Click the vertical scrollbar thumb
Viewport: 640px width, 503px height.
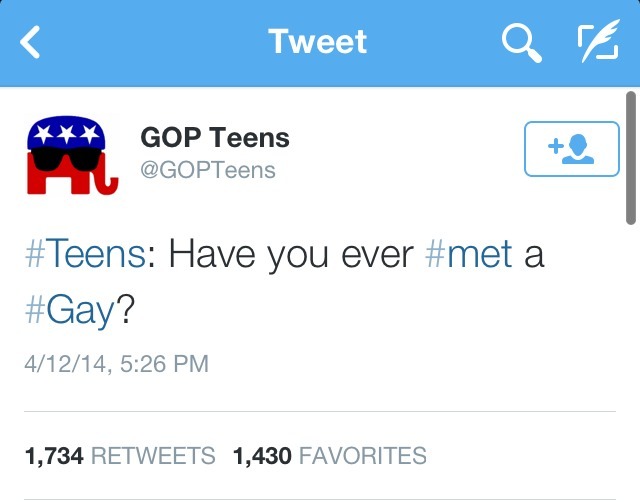(631, 157)
